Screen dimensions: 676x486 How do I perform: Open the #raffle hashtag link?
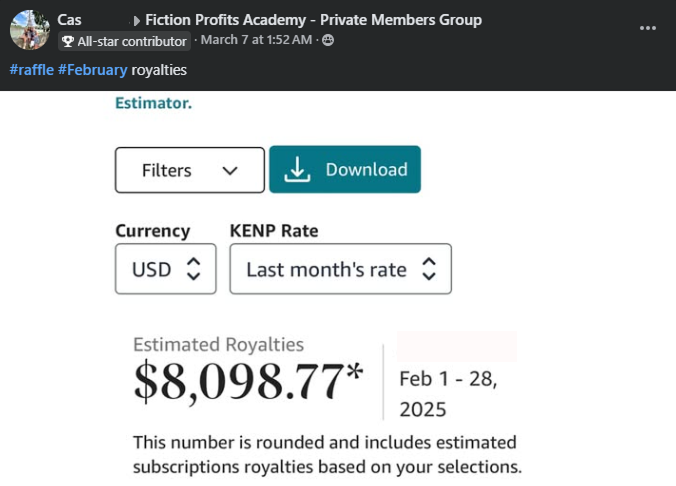(x=31, y=70)
